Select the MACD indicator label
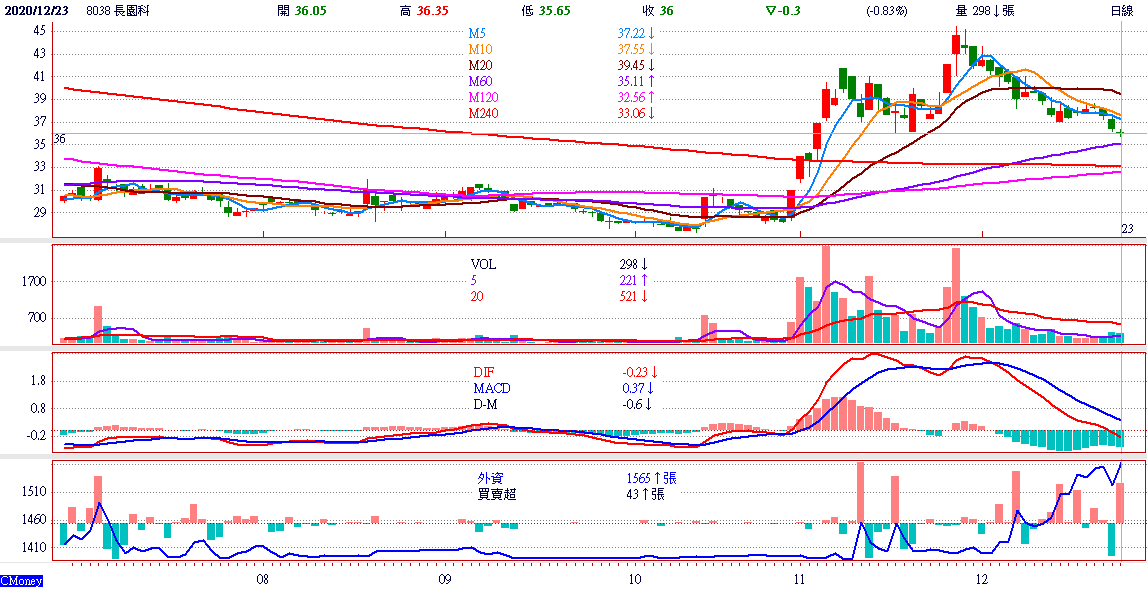The height and width of the screenshot is (599, 1147). pyautogui.click(x=492, y=388)
